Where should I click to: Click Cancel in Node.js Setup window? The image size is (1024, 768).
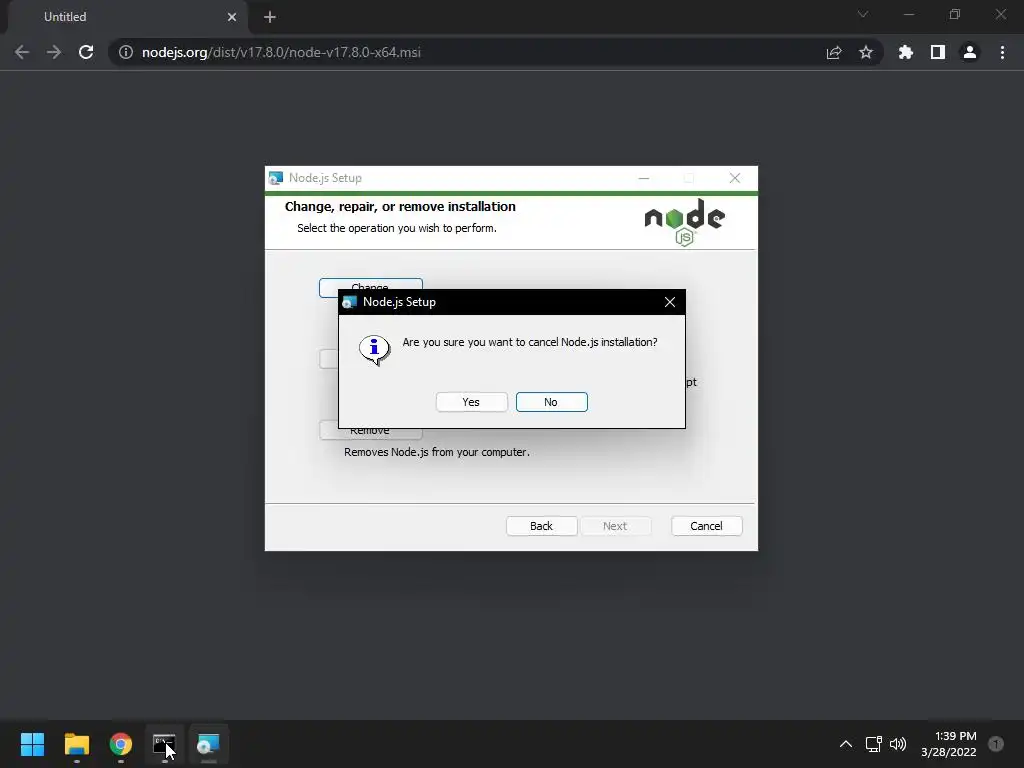(707, 526)
